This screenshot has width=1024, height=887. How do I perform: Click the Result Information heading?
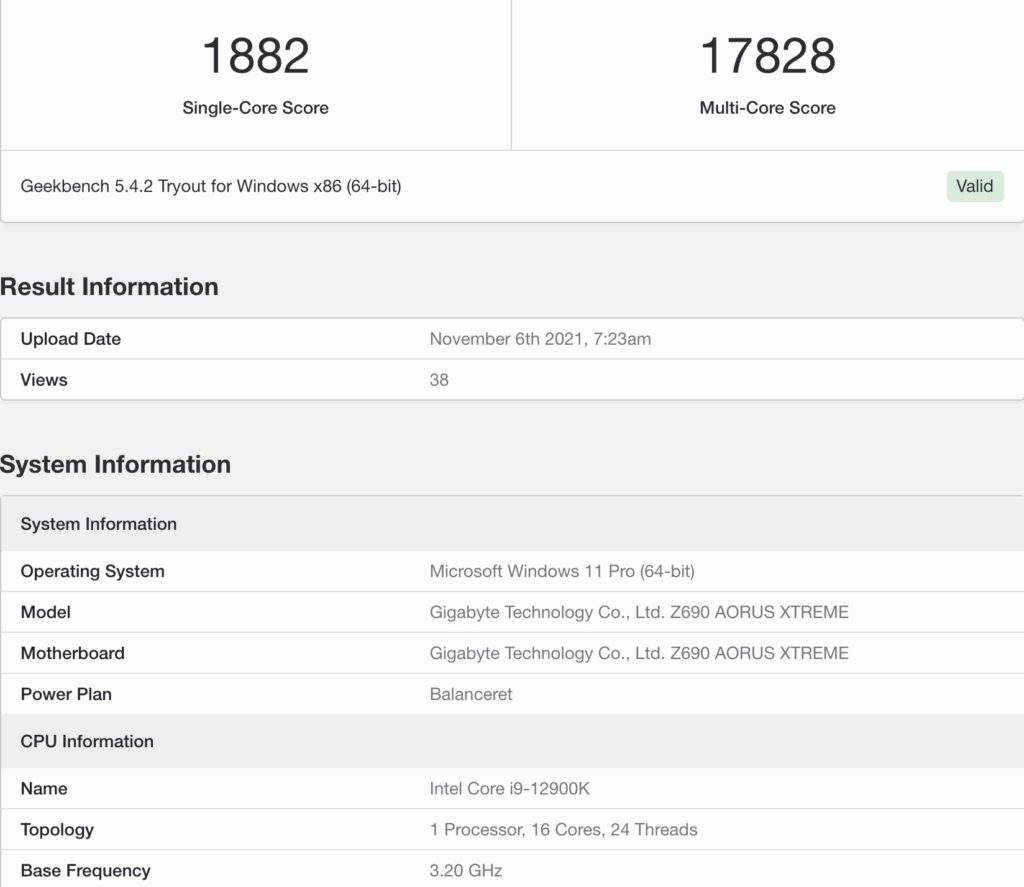[x=109, y=287]
